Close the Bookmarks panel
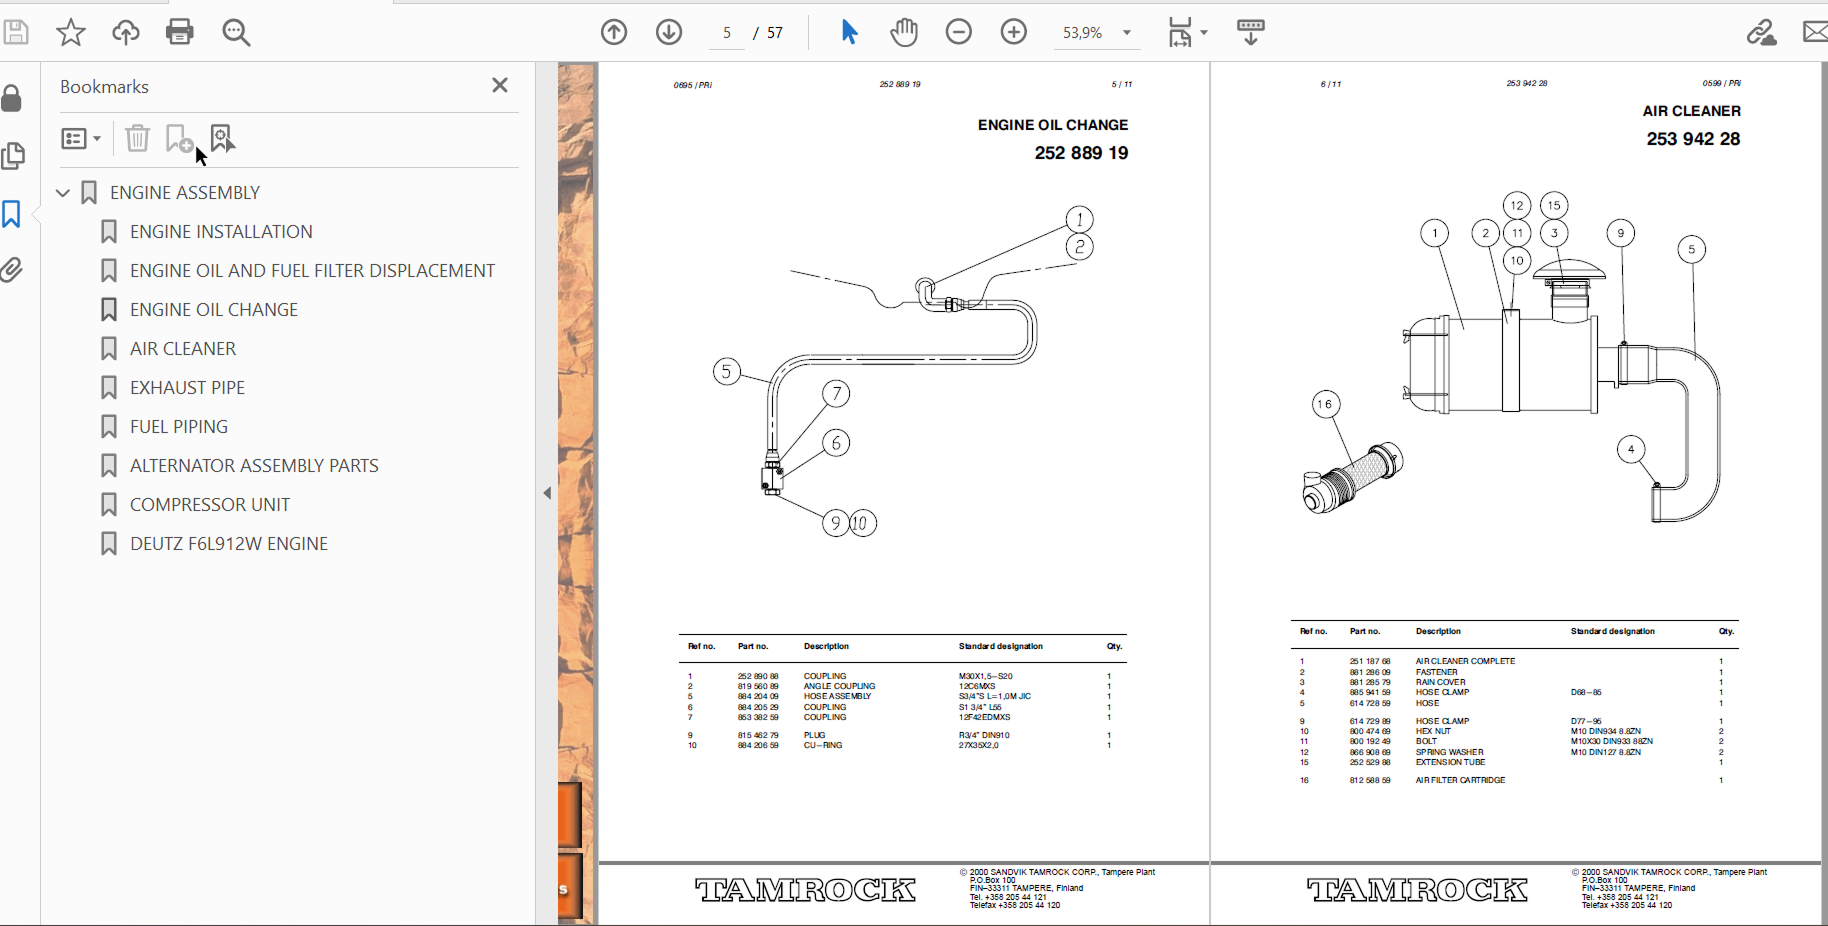 pyautogui.click(x=500, y=86)
